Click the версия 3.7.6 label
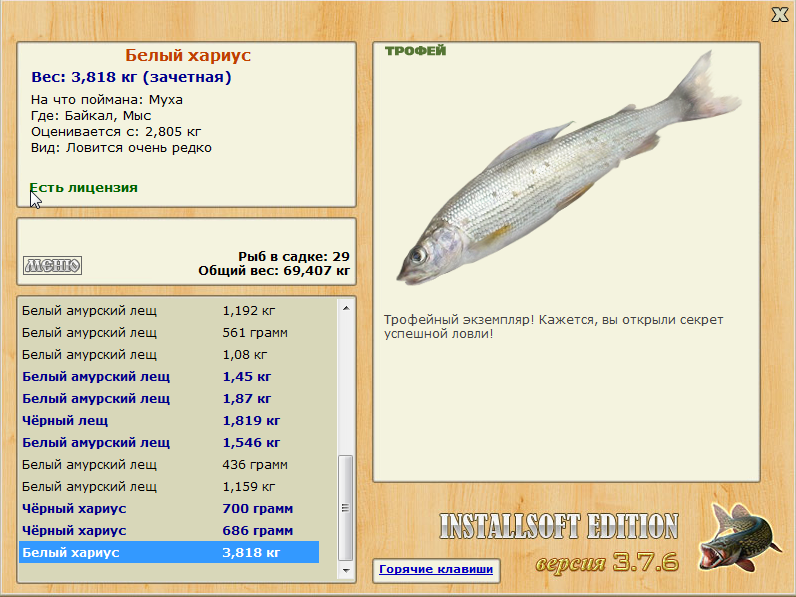Image resolution: width=796 pixels, height=597 pixels. [x=607, y=562]
